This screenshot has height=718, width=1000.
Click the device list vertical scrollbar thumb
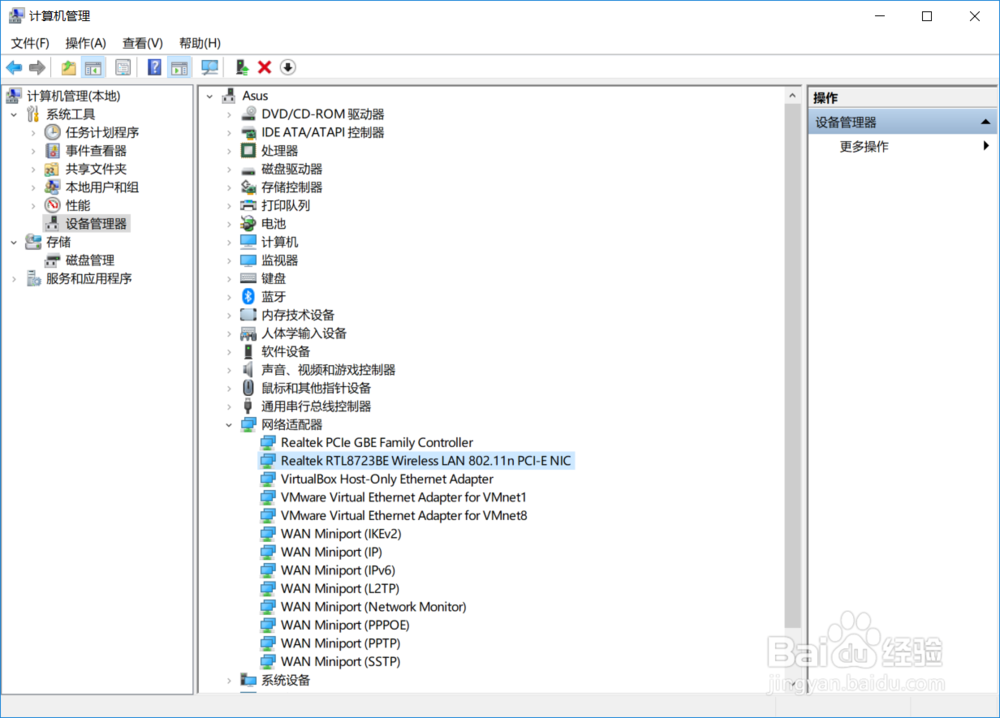tap(792, 365)
